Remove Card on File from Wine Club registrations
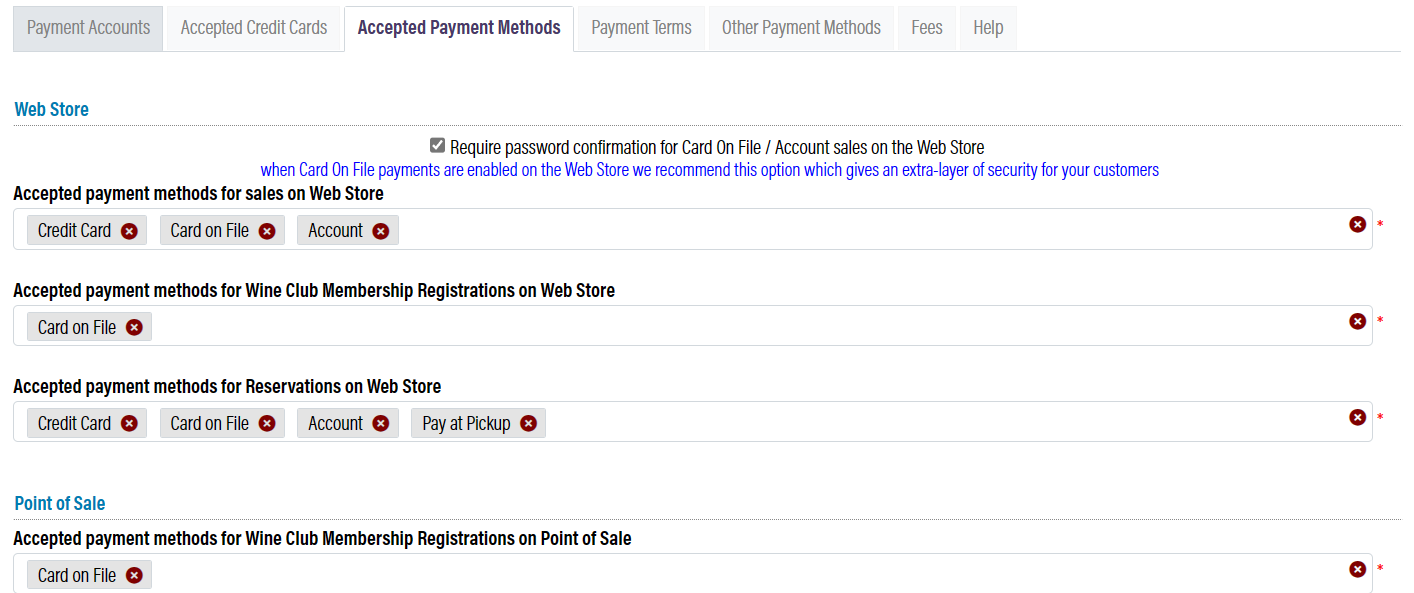Screen dimensions: 1414x593 pyautogui.click(x=133, y=326)
